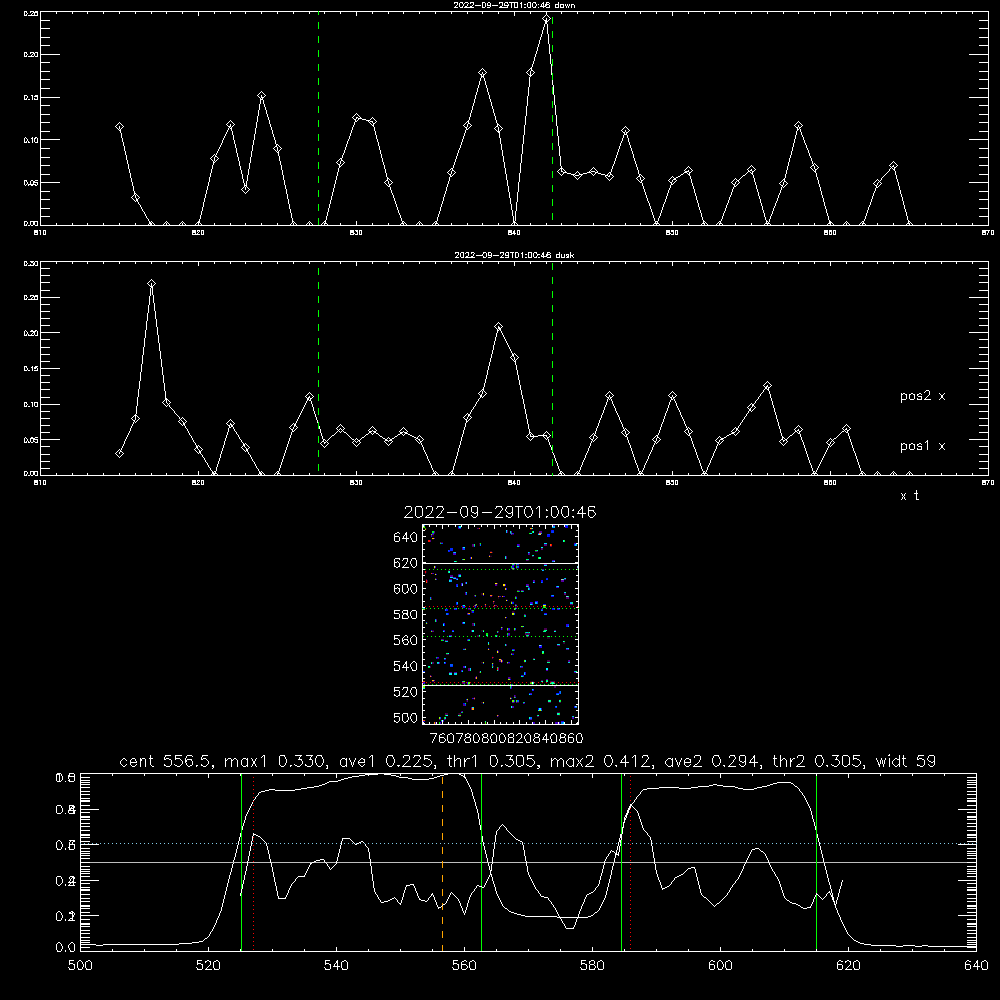Click 'thr2 0.305' in the stats line
The width and height of the screenshot is (1000, 1000).
(x=817, y=761)
